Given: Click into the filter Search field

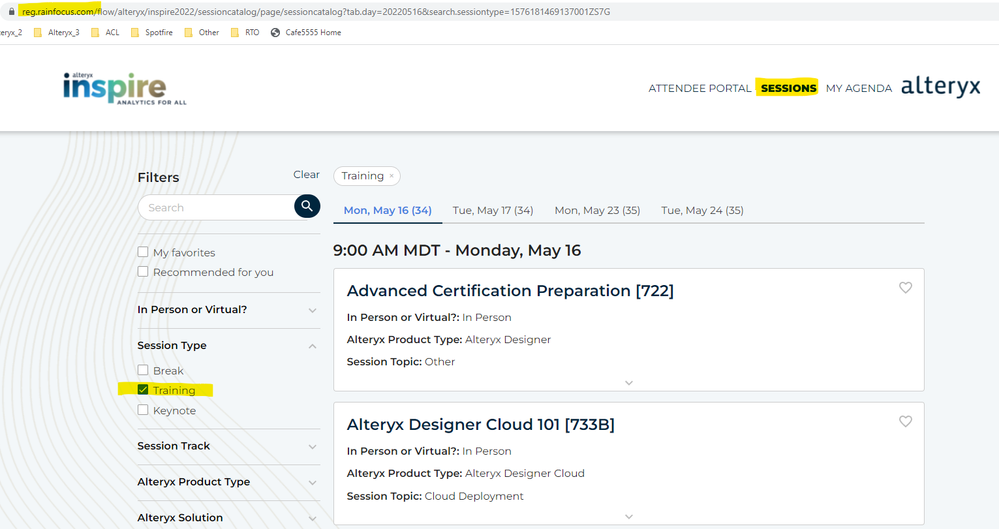Looking at the screenshot, I should pos(215,208).
